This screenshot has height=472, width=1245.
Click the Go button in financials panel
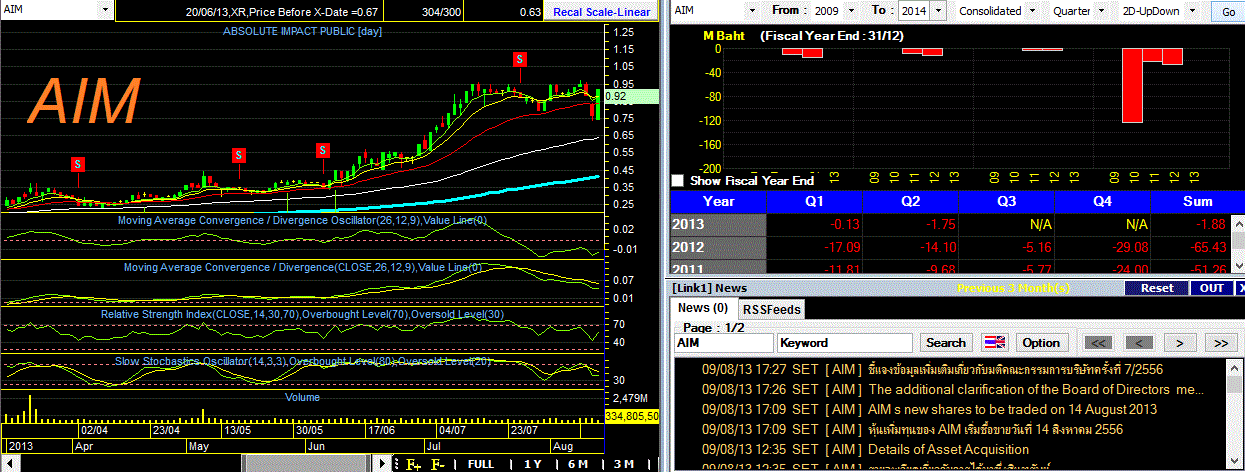[x=1228, y=12]
